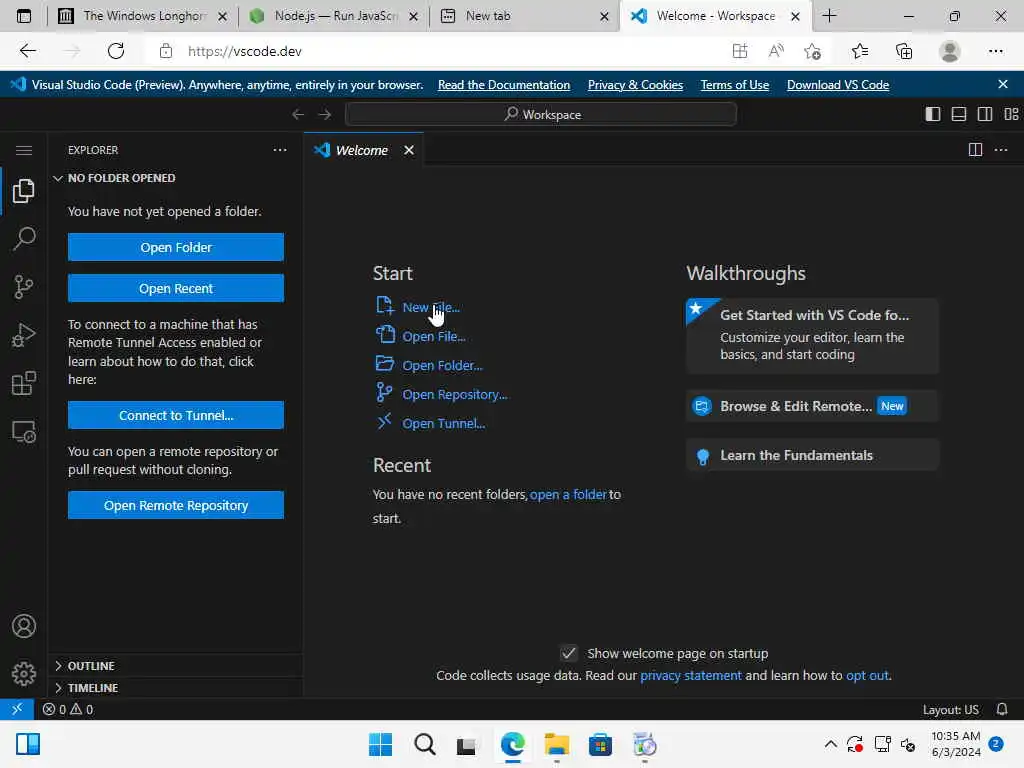
Task: Select the Welcome editor tab
Action: 362,150
